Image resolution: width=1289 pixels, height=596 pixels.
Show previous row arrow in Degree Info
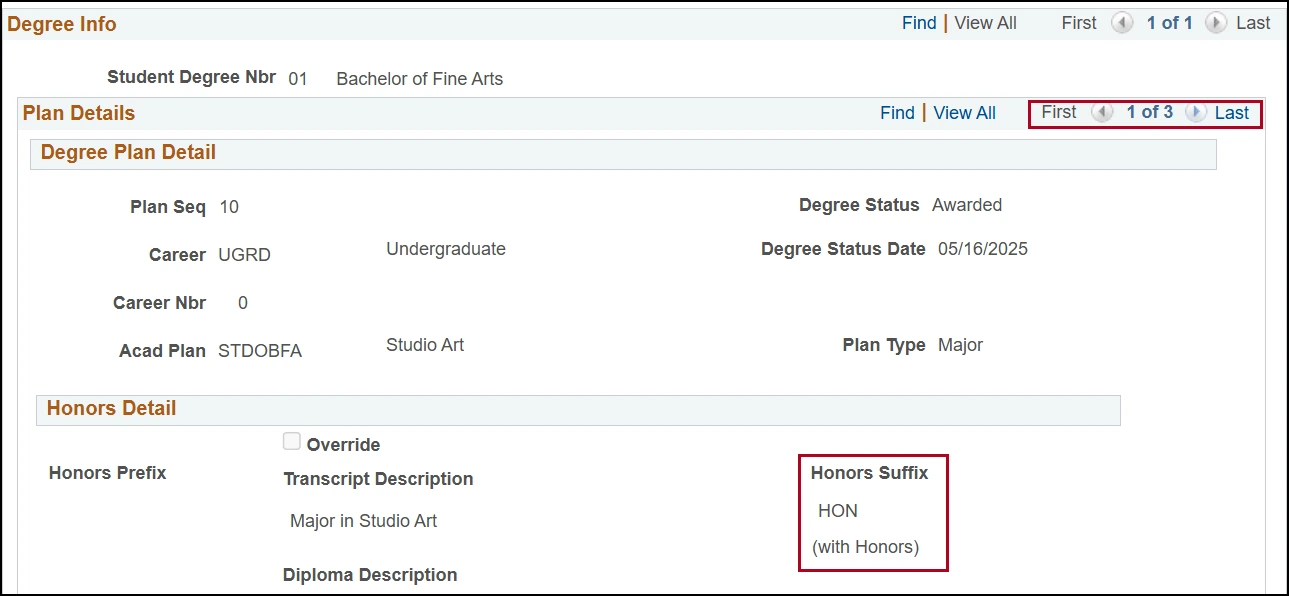click(1122, 23)
